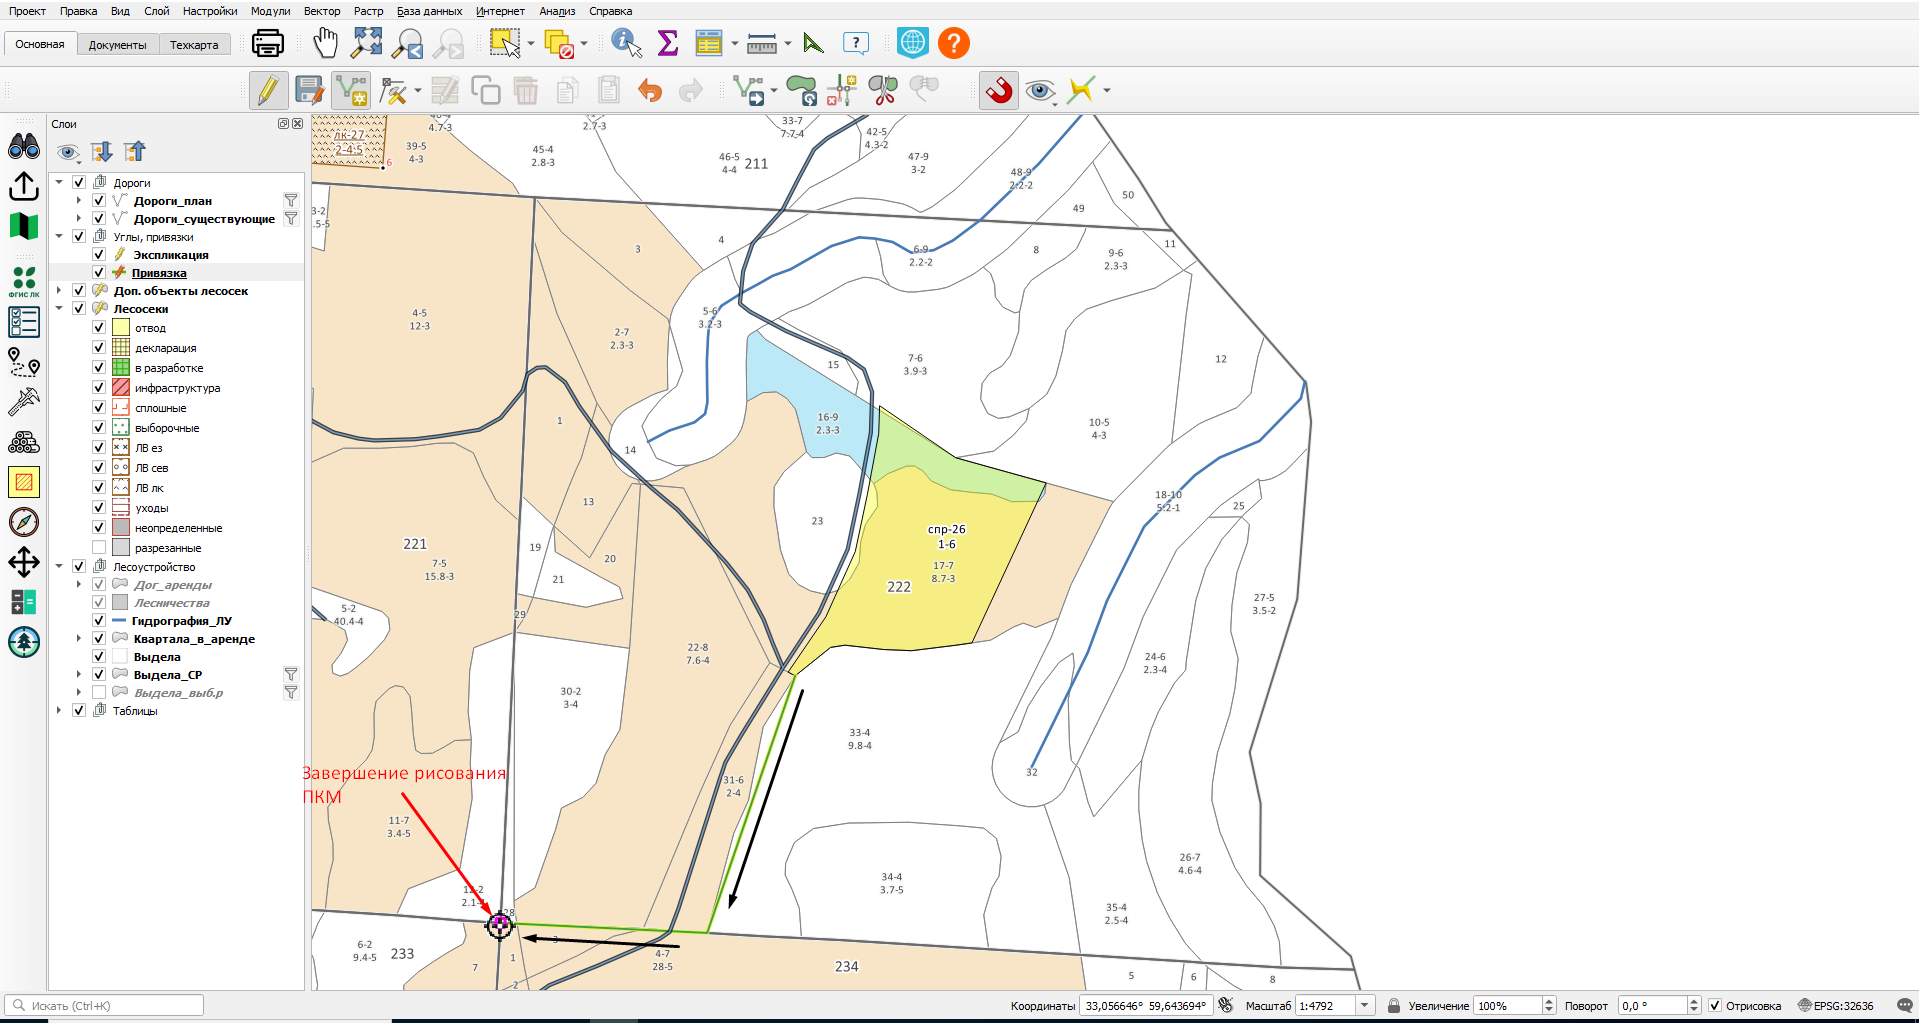Click the Искать search field
1919x1023 pixels.
(104, 1005)
